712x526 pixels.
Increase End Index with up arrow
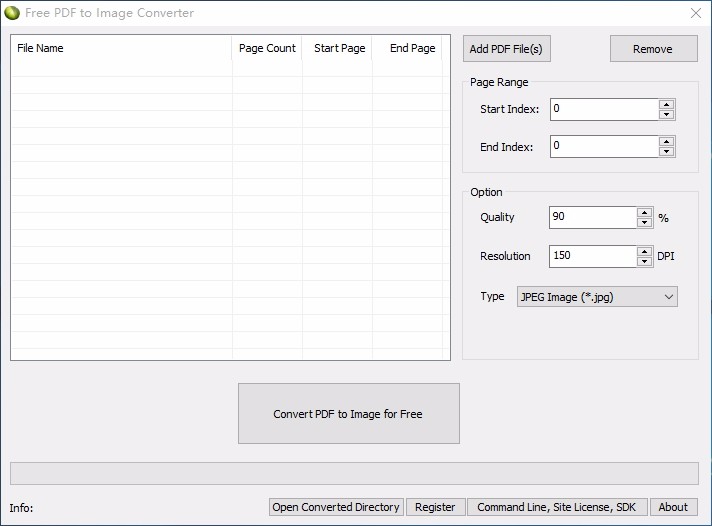click(x=666, y=142)
